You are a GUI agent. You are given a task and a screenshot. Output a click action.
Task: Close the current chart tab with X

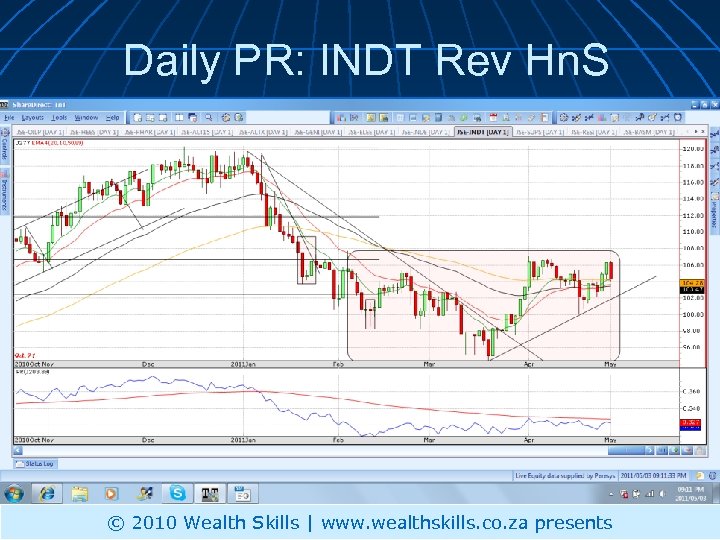pos(703,132)
